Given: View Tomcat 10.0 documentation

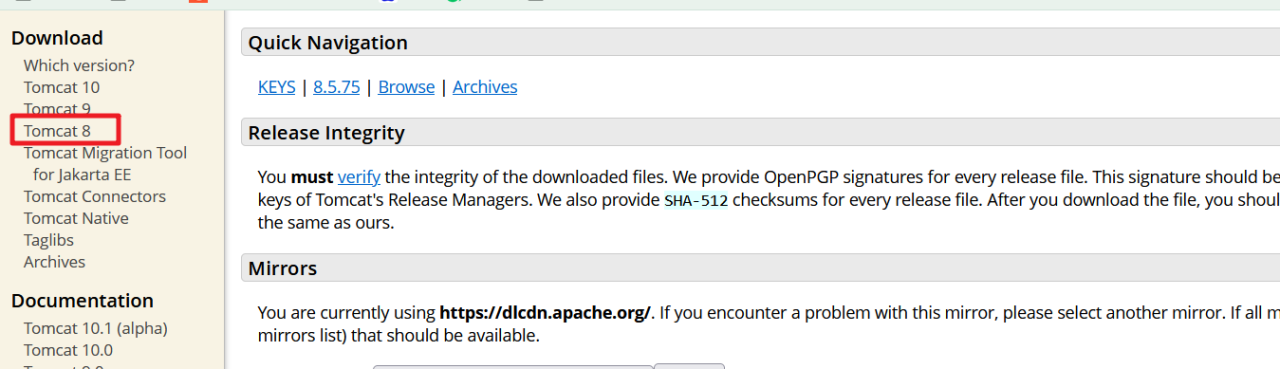Looking at the screenshot, I should click(x=68, y=350).
